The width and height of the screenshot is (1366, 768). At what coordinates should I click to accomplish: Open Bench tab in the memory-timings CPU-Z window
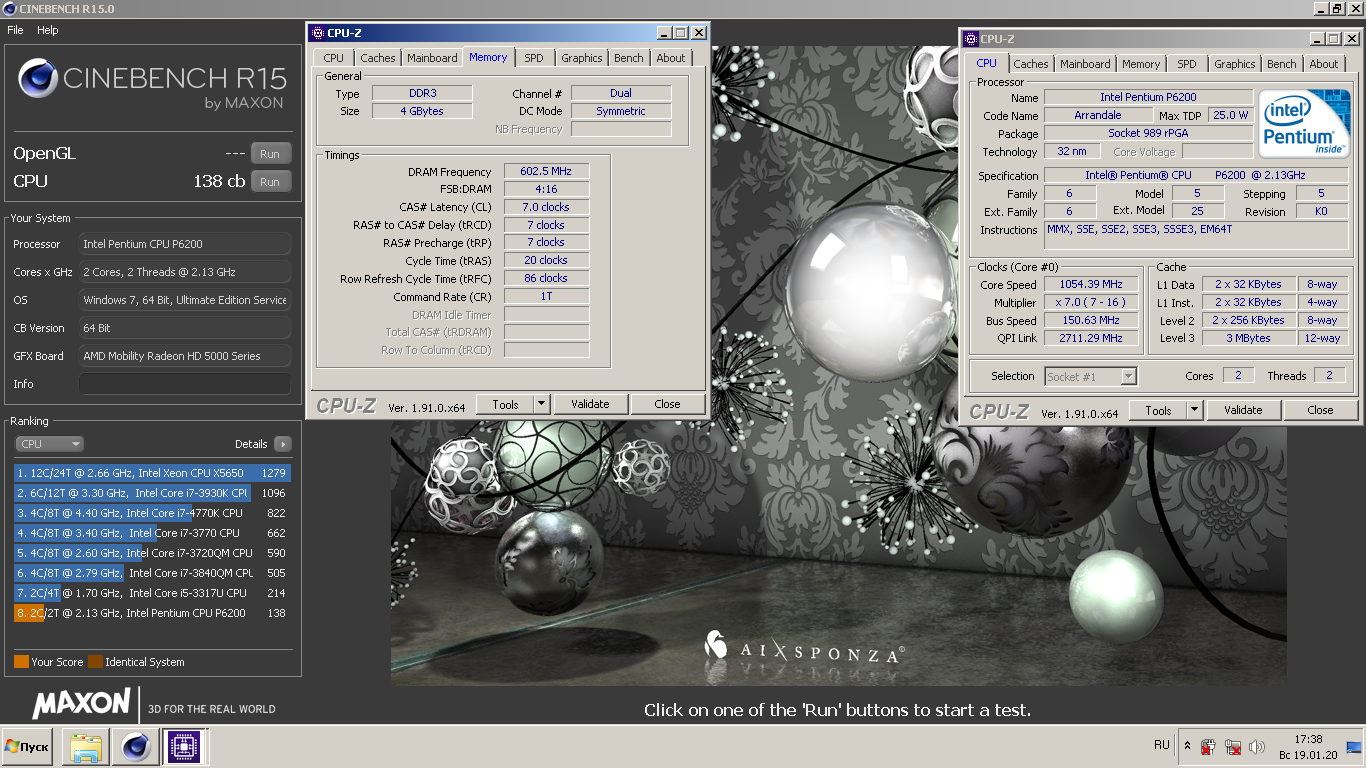click(x=629, y=58)
